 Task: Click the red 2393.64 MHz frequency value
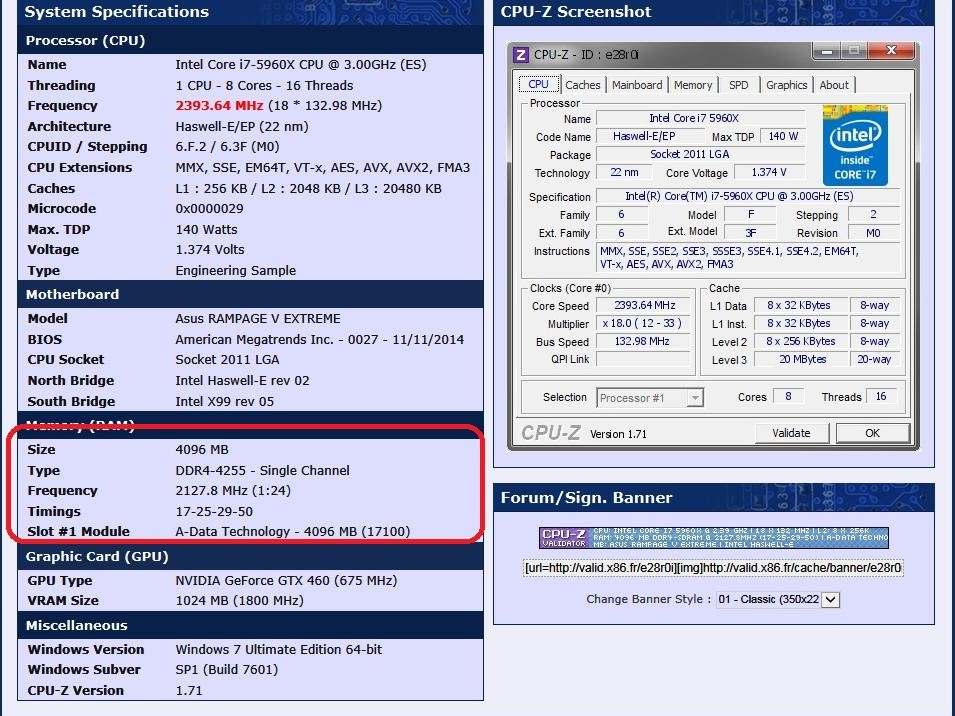tap(219, 106)
